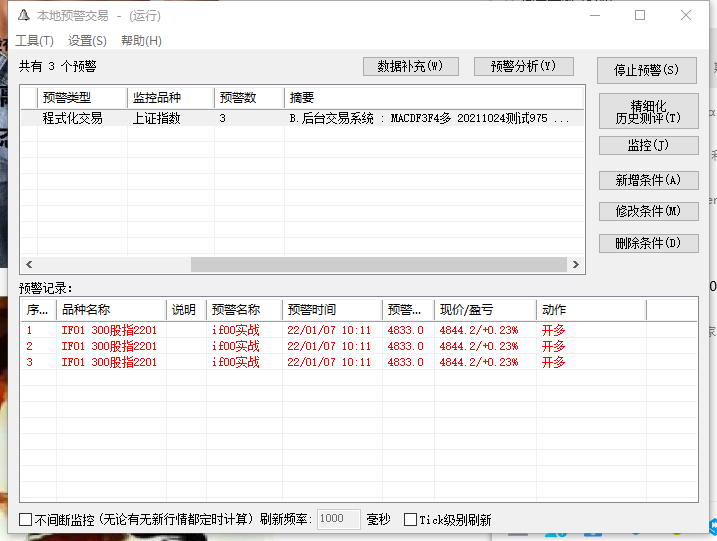Sort by the 预警时间 column header
The image size is (717, 541).
[330, 310]
